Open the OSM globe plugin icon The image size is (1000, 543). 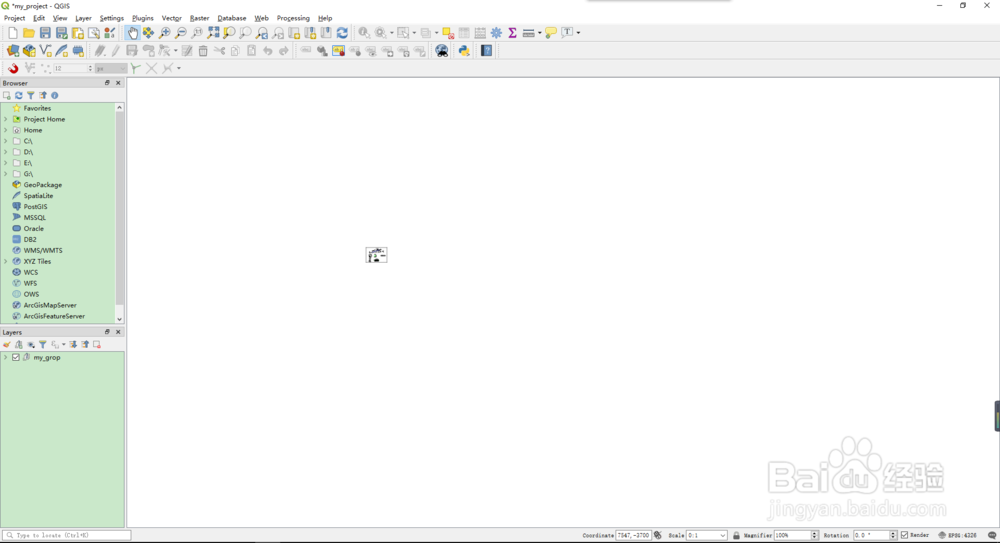(441, 51)
